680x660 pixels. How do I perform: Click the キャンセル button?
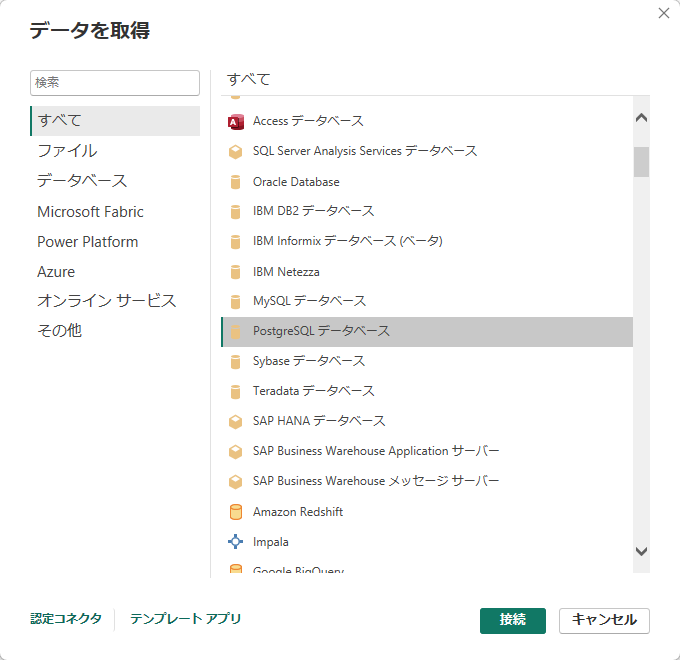pos(604,621)
